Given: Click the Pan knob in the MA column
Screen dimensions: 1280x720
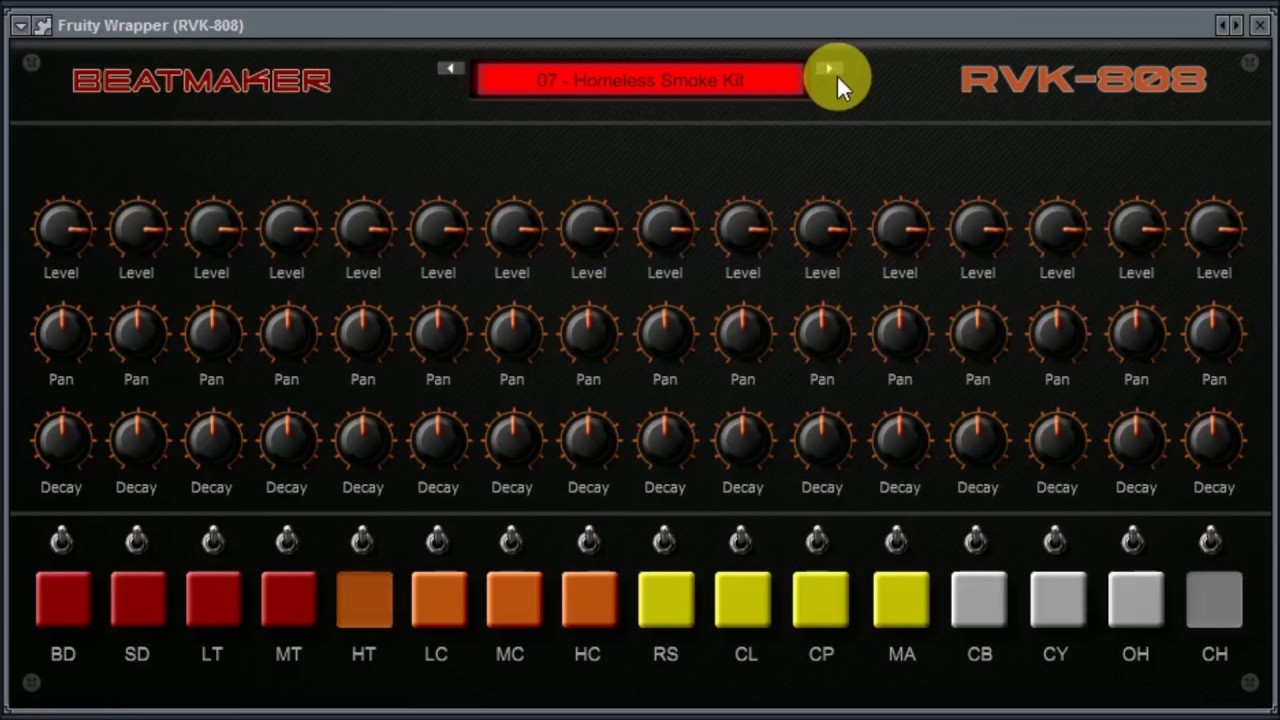Looking at the screenshot, I should pos(900,335).
